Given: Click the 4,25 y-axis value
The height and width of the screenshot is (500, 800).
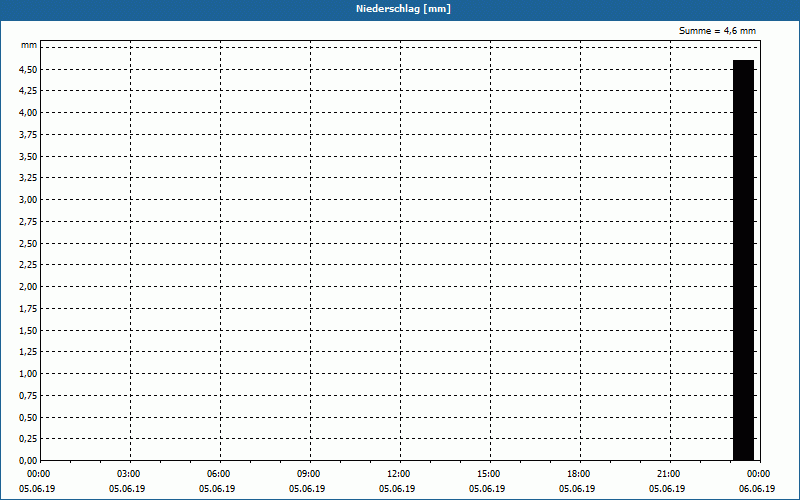Looking at the screenshot, I should tap(28, 91).
